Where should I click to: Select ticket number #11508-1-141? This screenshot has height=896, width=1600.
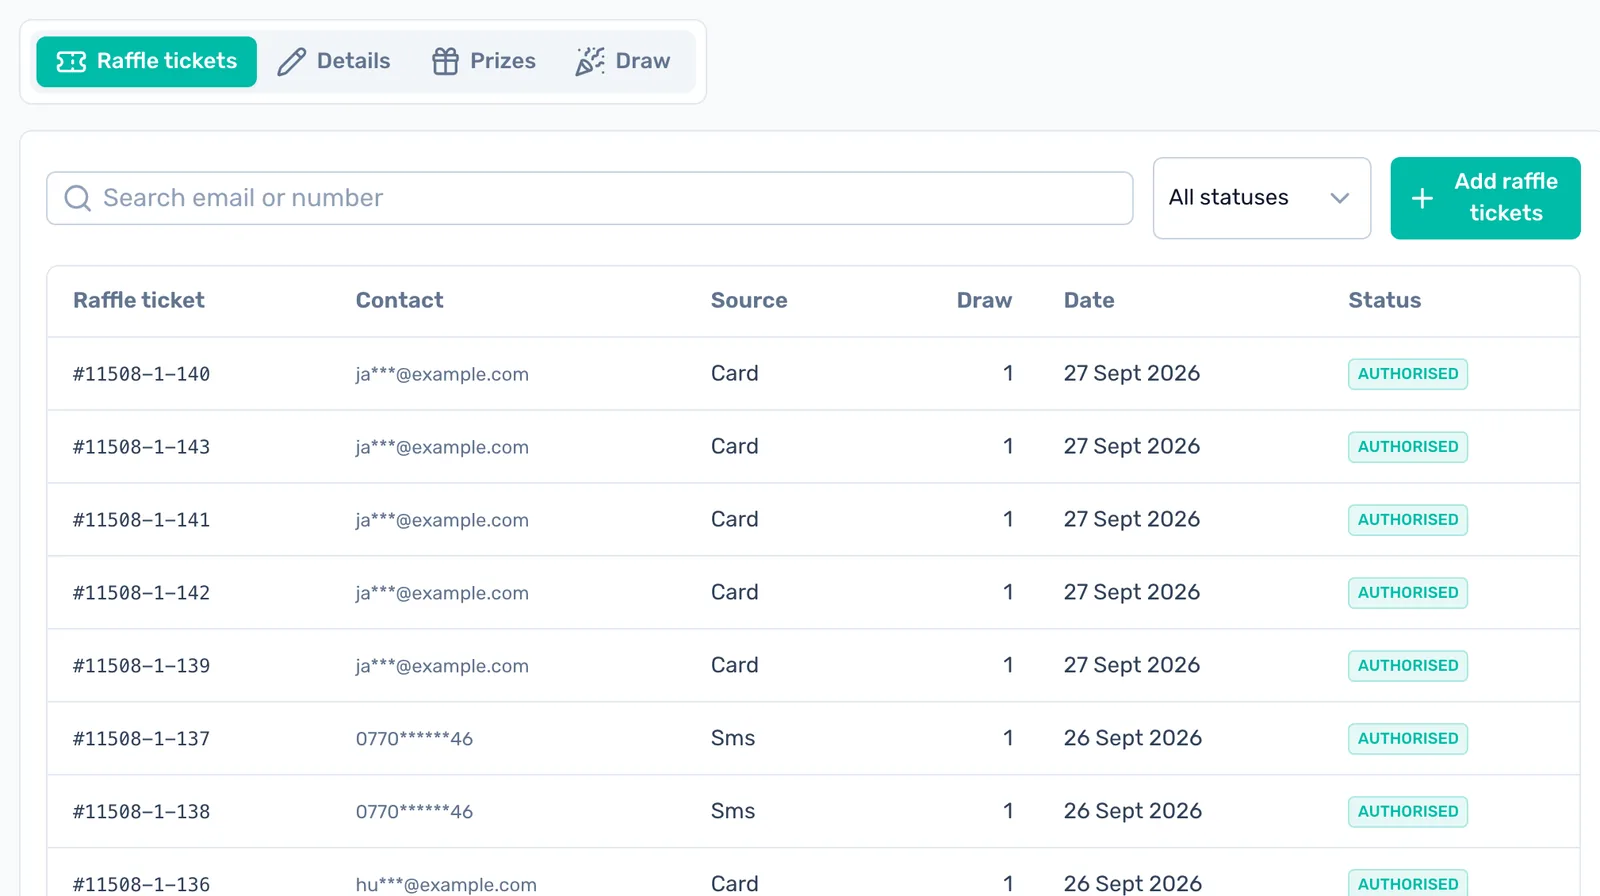[141, 520]
